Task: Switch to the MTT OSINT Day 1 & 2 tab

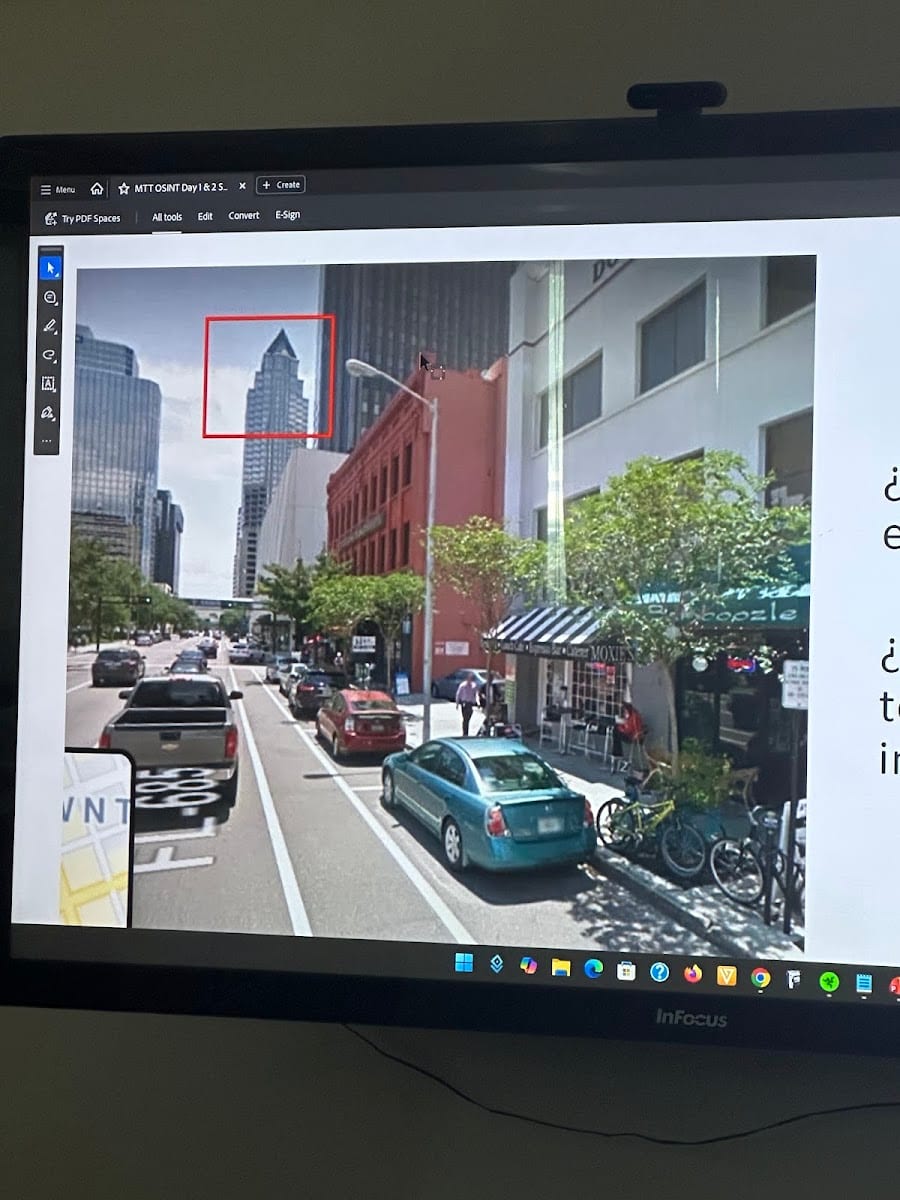Action: click(180, 187)
